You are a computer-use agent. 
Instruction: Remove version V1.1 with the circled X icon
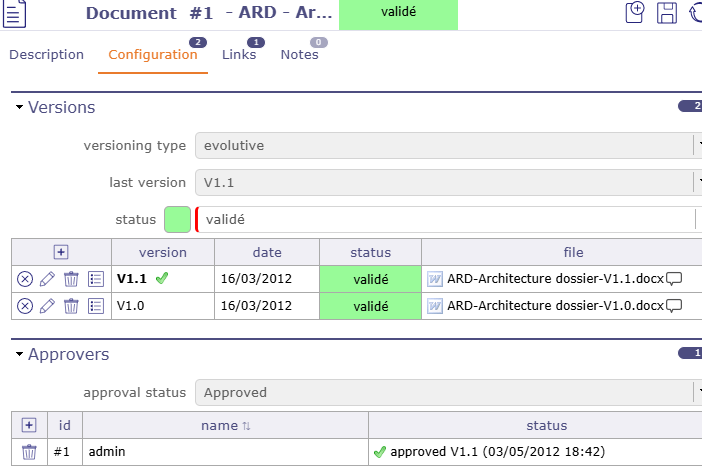coord(25,279)
